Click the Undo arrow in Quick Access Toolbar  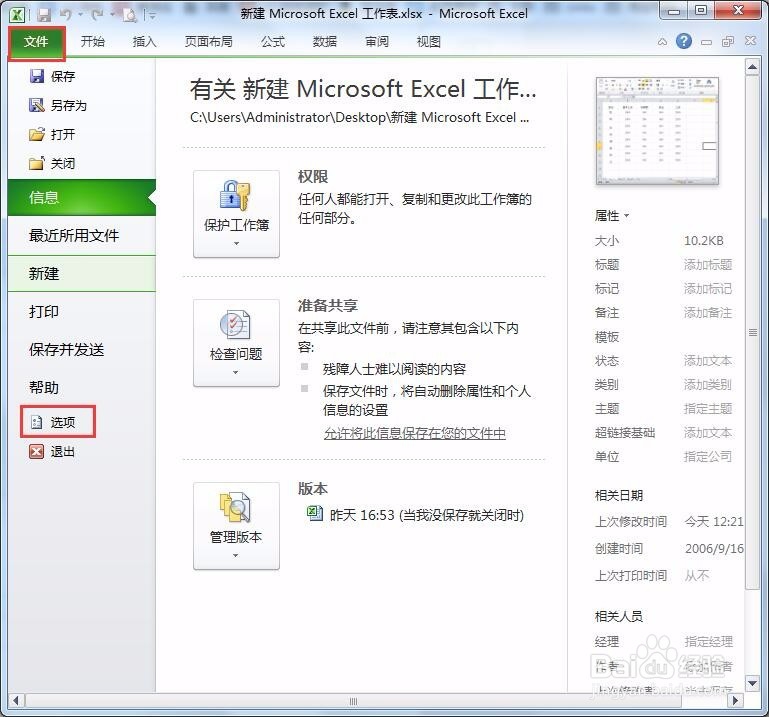click(x=66, y=15)
